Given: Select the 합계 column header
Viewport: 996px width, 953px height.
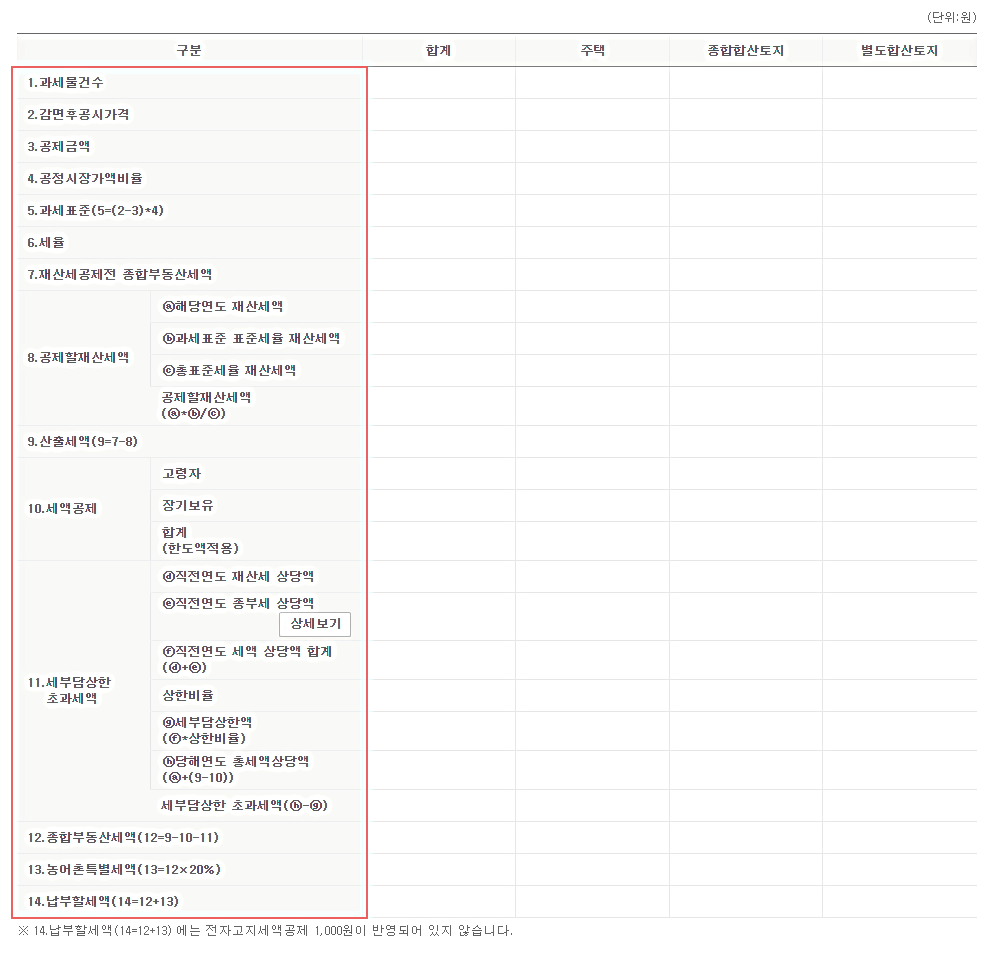Looking at the screenshot, I should click(x=438, y=50).
